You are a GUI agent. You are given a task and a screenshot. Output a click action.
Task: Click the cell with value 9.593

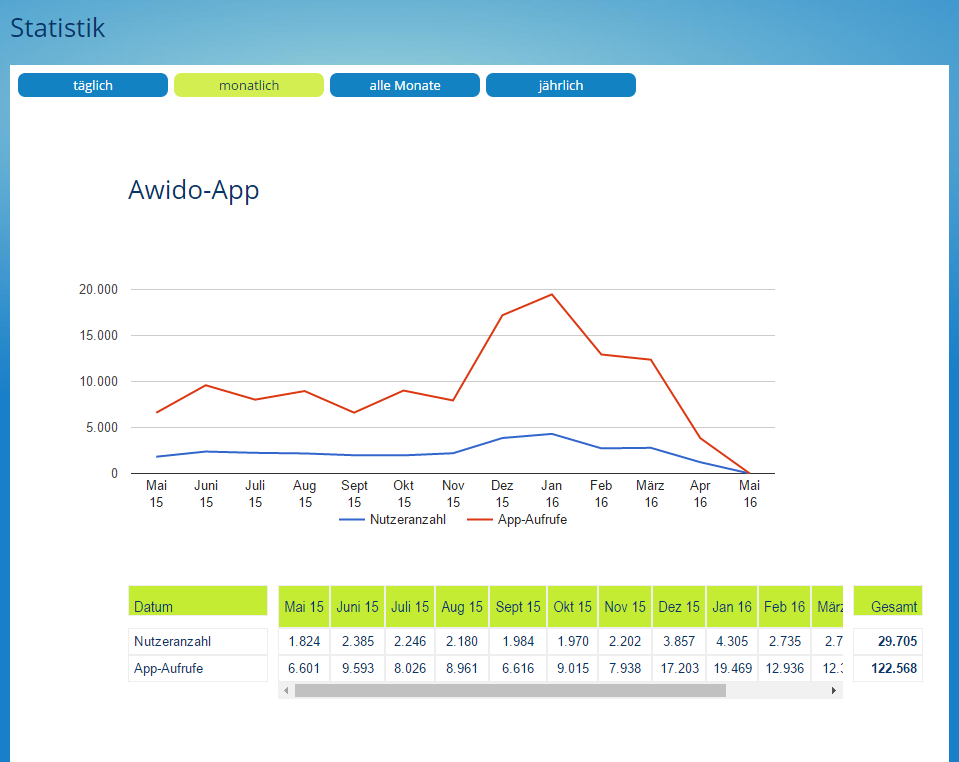[358, 668]
